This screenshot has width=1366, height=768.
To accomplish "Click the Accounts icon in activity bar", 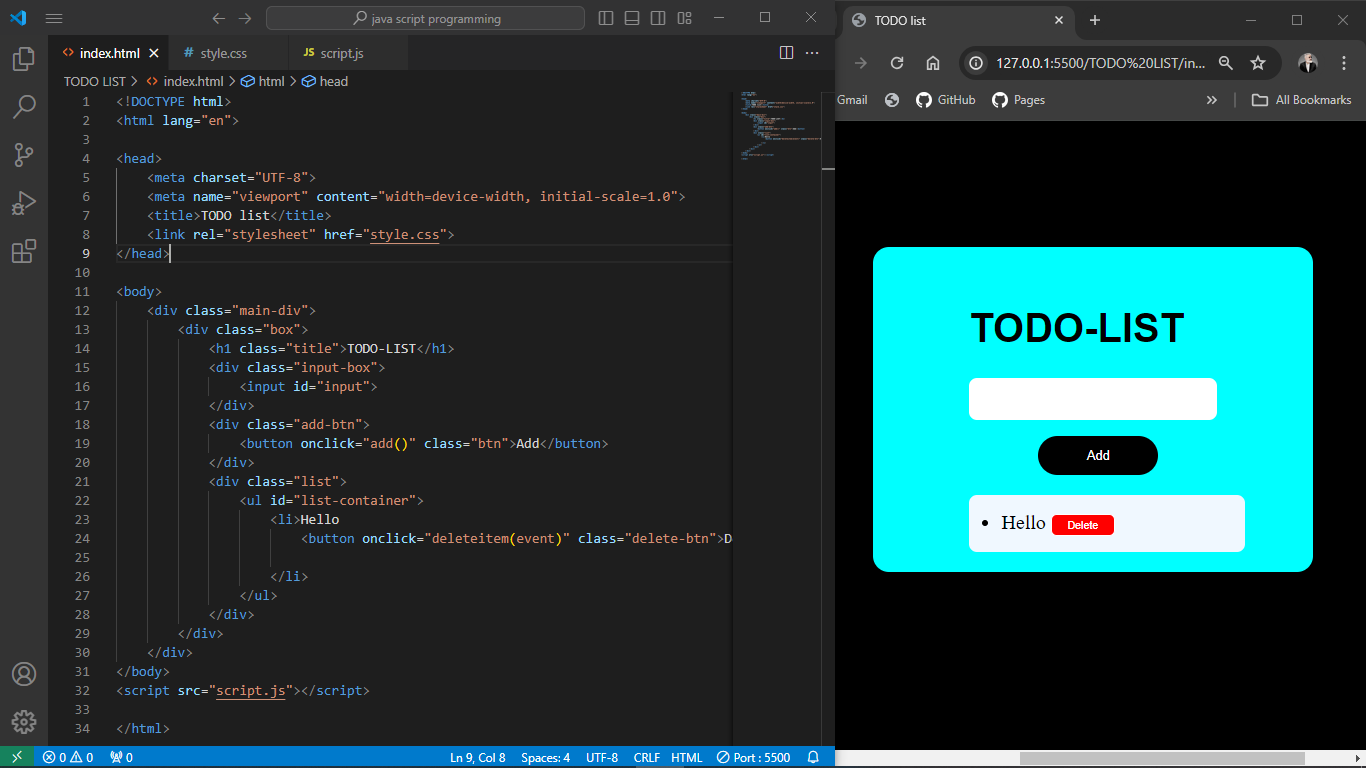I will pos(24,674).
